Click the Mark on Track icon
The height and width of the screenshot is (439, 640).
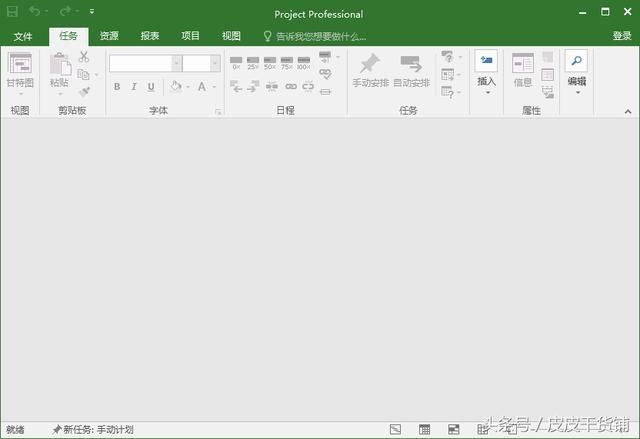pyautogui.click(x=325, y=57)
